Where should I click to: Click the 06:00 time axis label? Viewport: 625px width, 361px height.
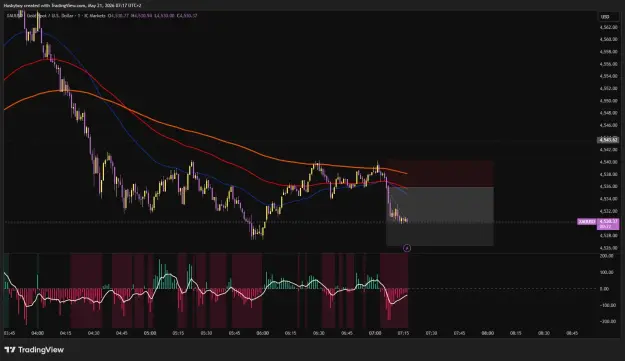pyautogui.click(x=263, y=333)
